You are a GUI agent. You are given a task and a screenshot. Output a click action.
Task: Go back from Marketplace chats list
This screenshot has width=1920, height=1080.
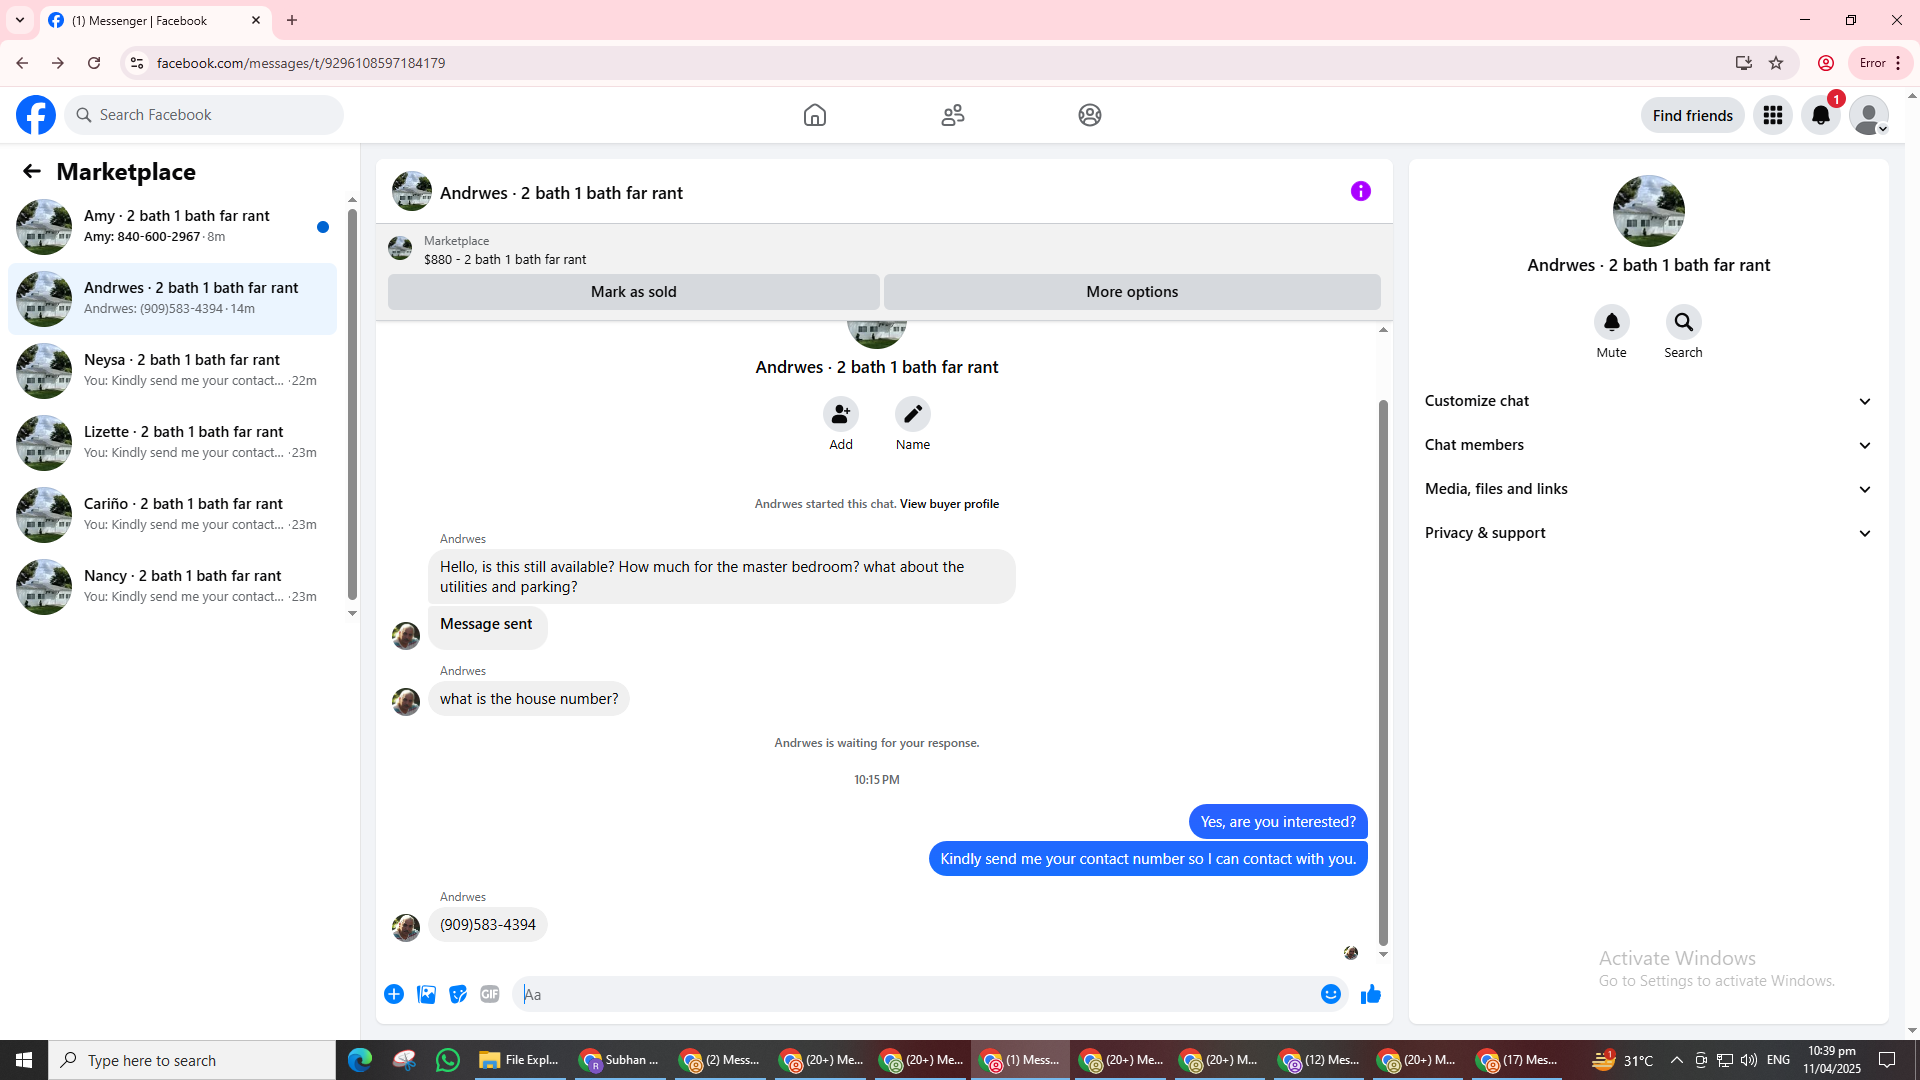32,171
